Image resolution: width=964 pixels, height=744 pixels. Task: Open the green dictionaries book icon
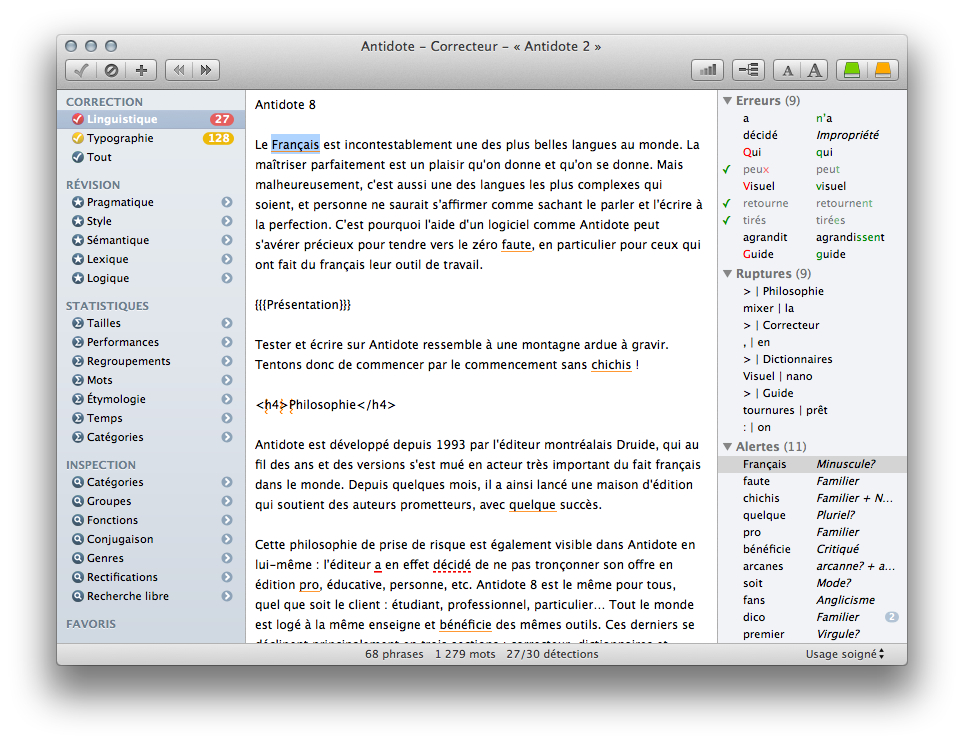tap(851, 70)
